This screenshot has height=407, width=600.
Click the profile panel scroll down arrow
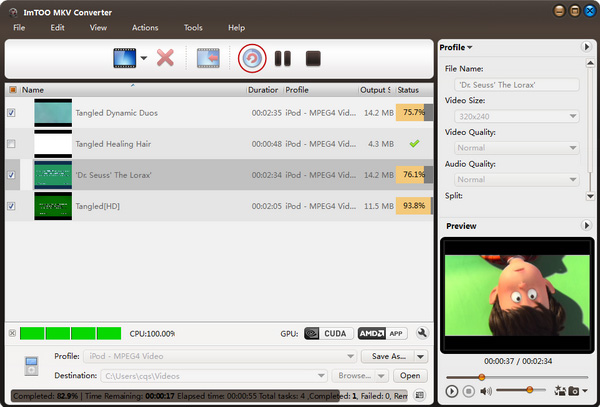click(590, 196)
